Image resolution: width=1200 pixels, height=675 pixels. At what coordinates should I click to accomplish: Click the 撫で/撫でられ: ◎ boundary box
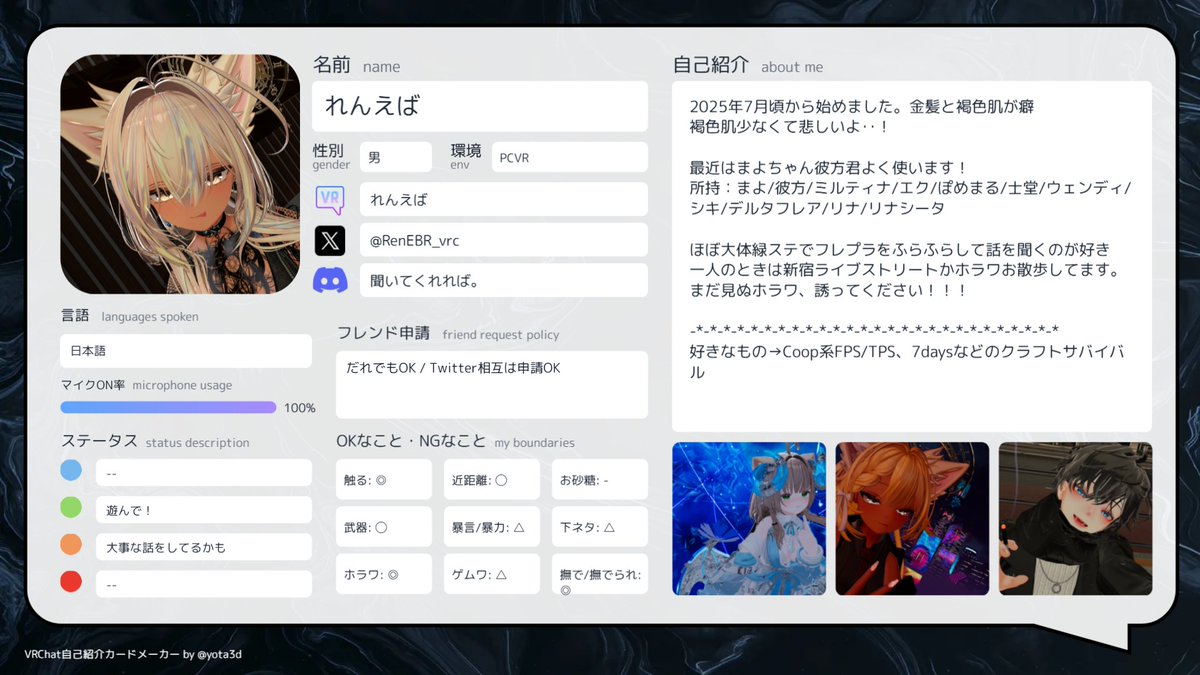[600, 574]
